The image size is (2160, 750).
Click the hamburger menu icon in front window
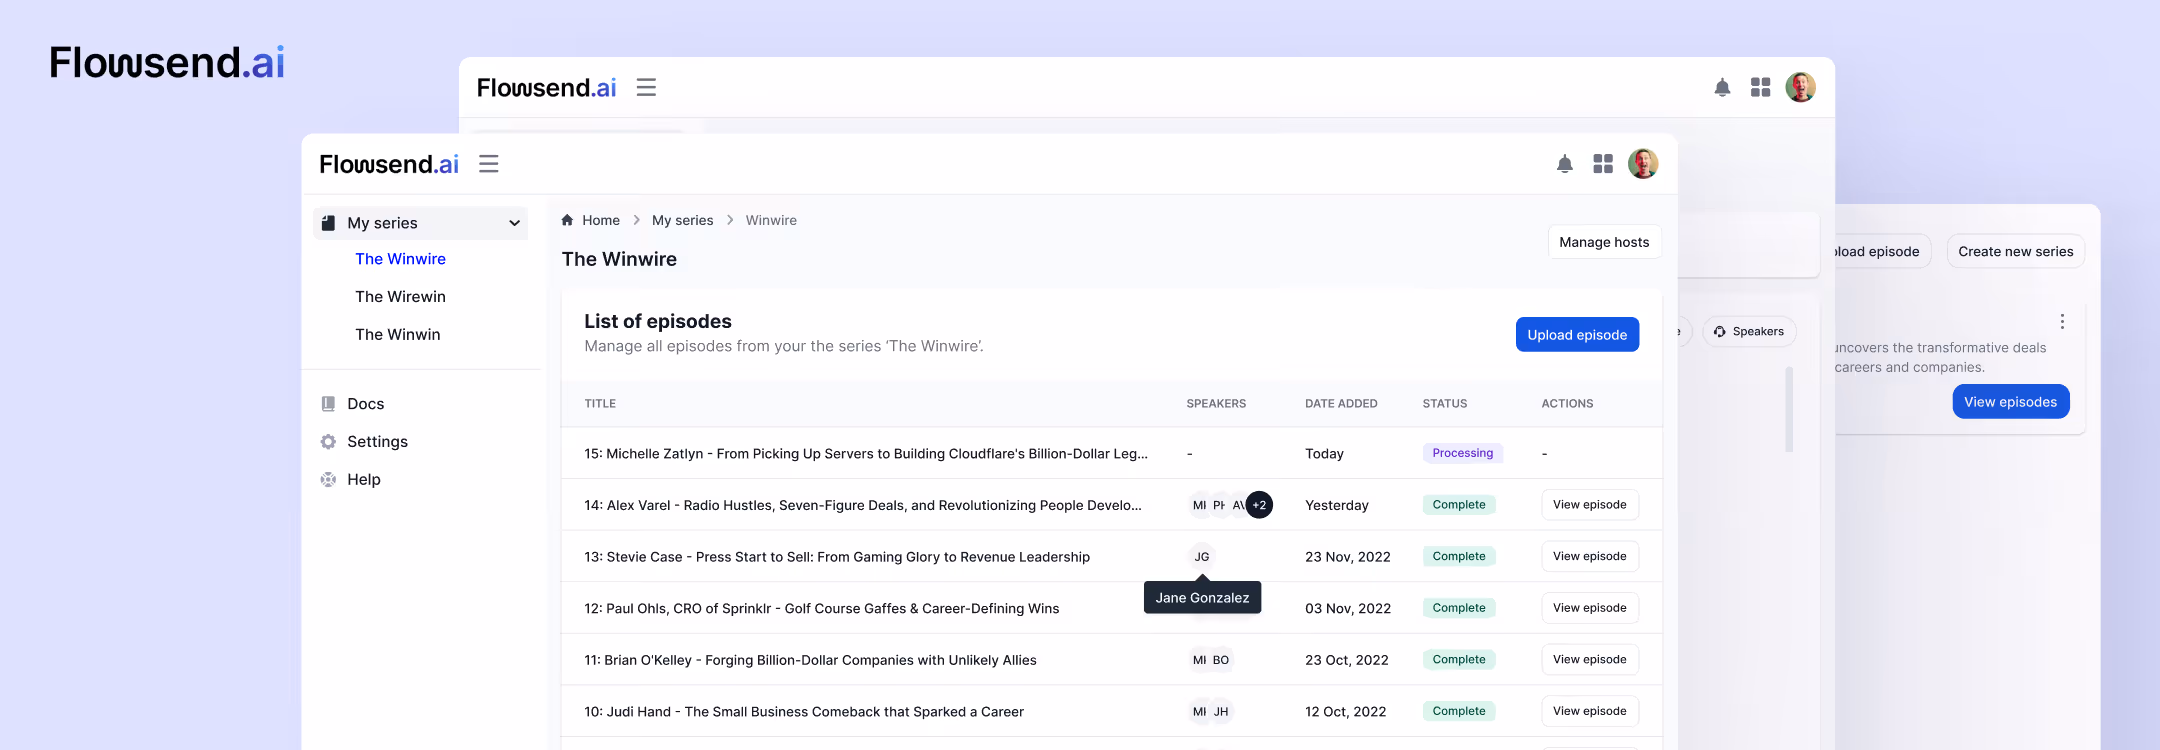tap(488, 164)
